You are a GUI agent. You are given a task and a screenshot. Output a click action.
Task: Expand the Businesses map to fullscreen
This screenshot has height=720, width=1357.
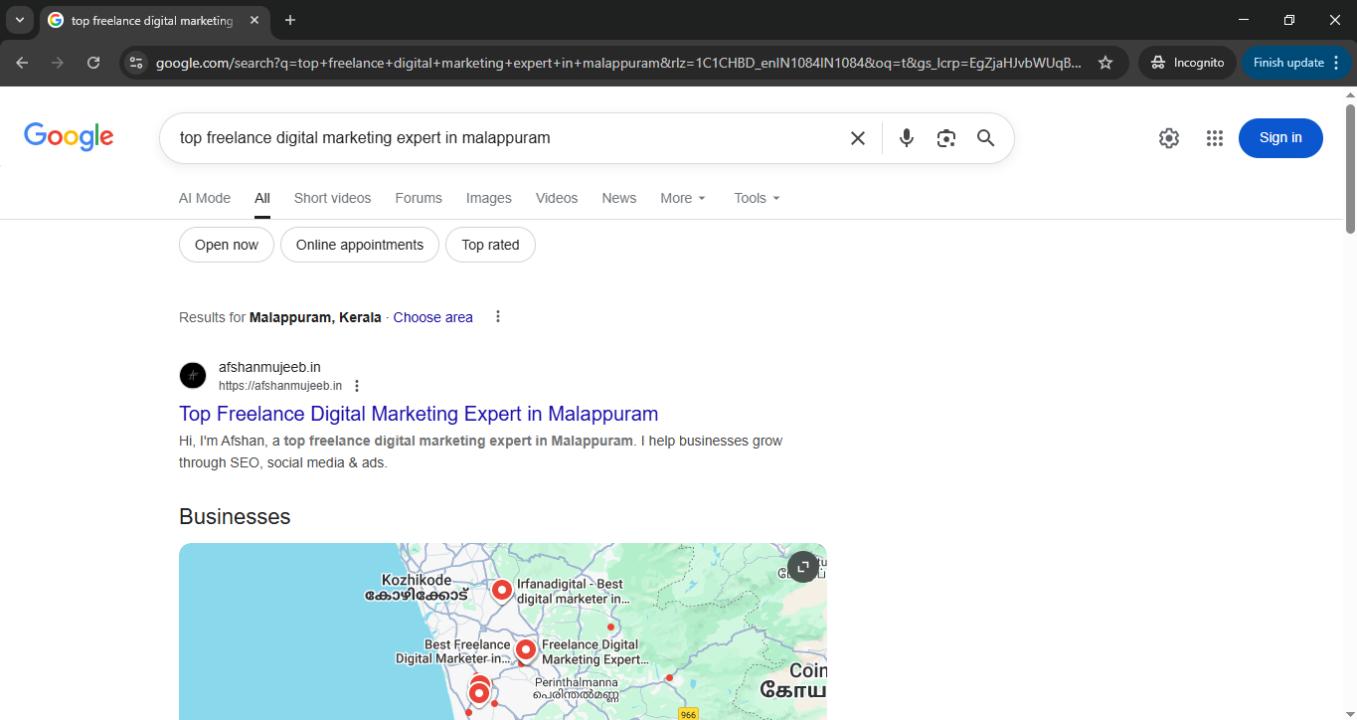803,567
